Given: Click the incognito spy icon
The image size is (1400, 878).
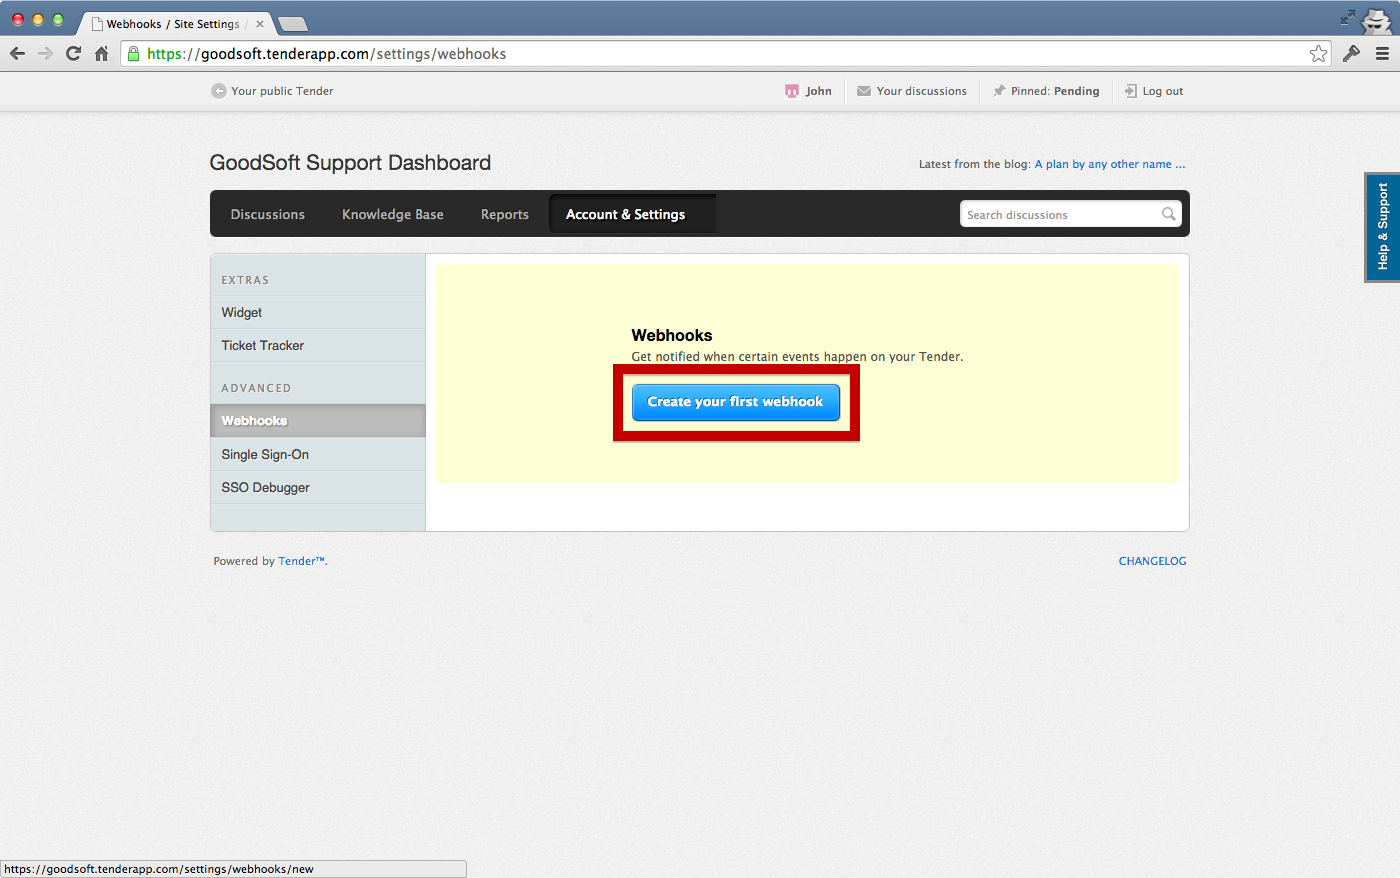Looking at the screenshot, I should pyautogui.click(x=1377, y=21).
